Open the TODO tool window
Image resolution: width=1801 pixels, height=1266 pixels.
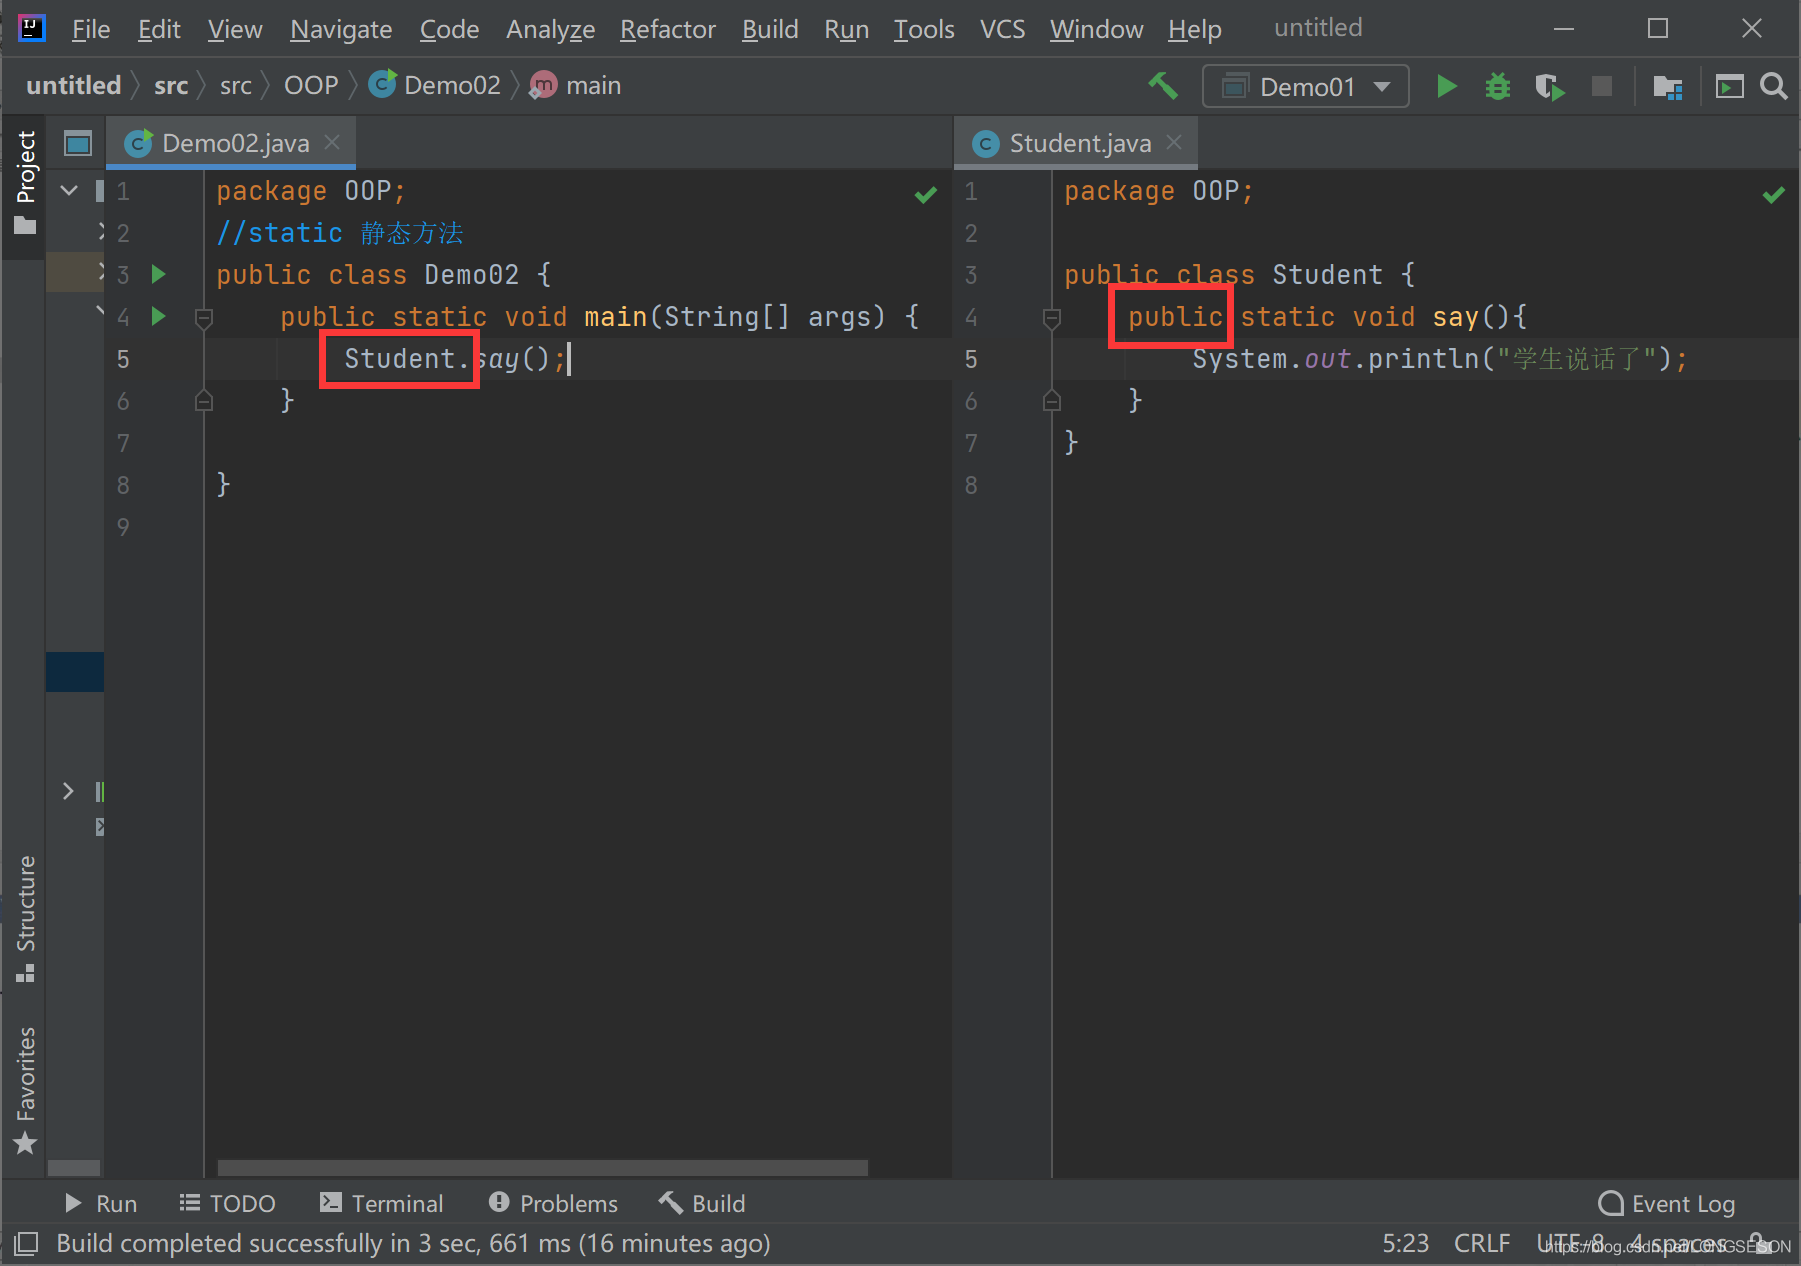(x=227, y=1203)
